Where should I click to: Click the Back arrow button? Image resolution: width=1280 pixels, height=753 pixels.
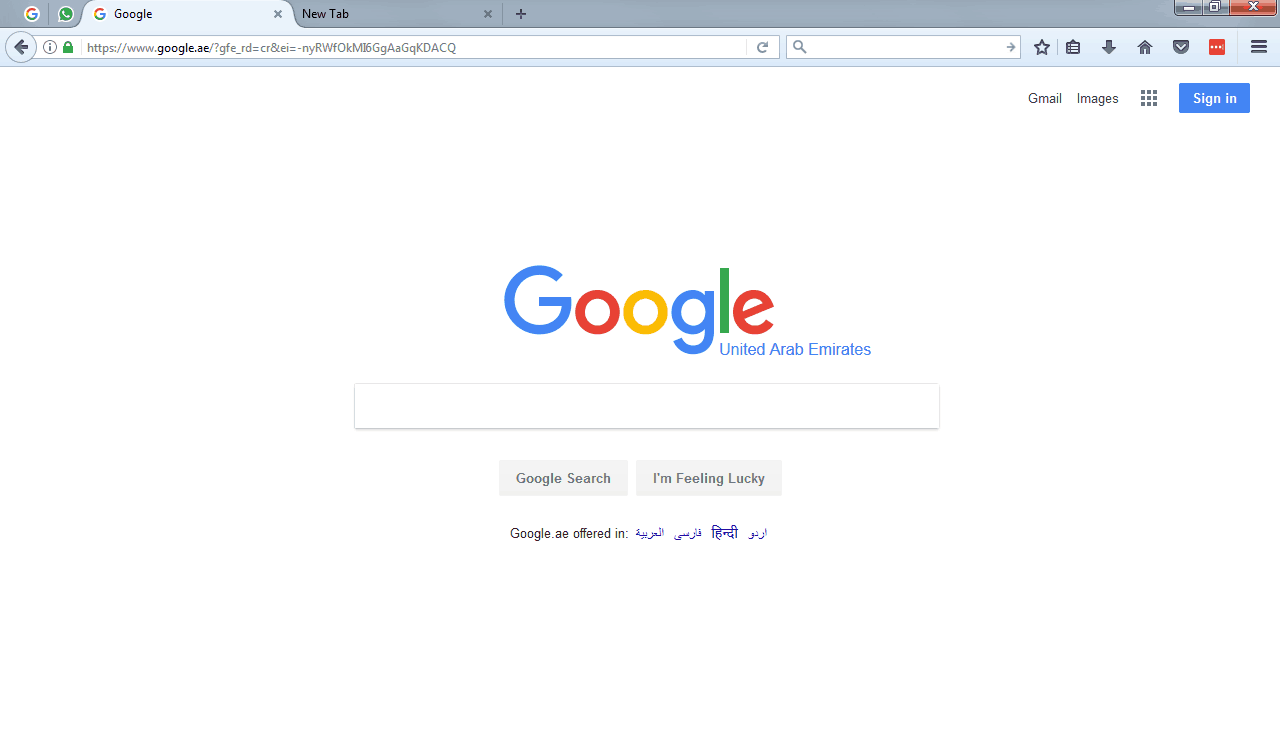(x=21, y=47)
